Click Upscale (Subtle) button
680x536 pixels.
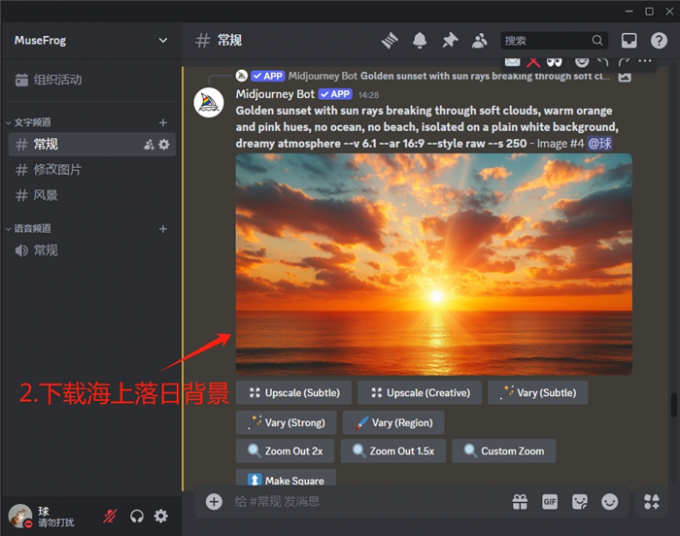click(x=294, y=393)
